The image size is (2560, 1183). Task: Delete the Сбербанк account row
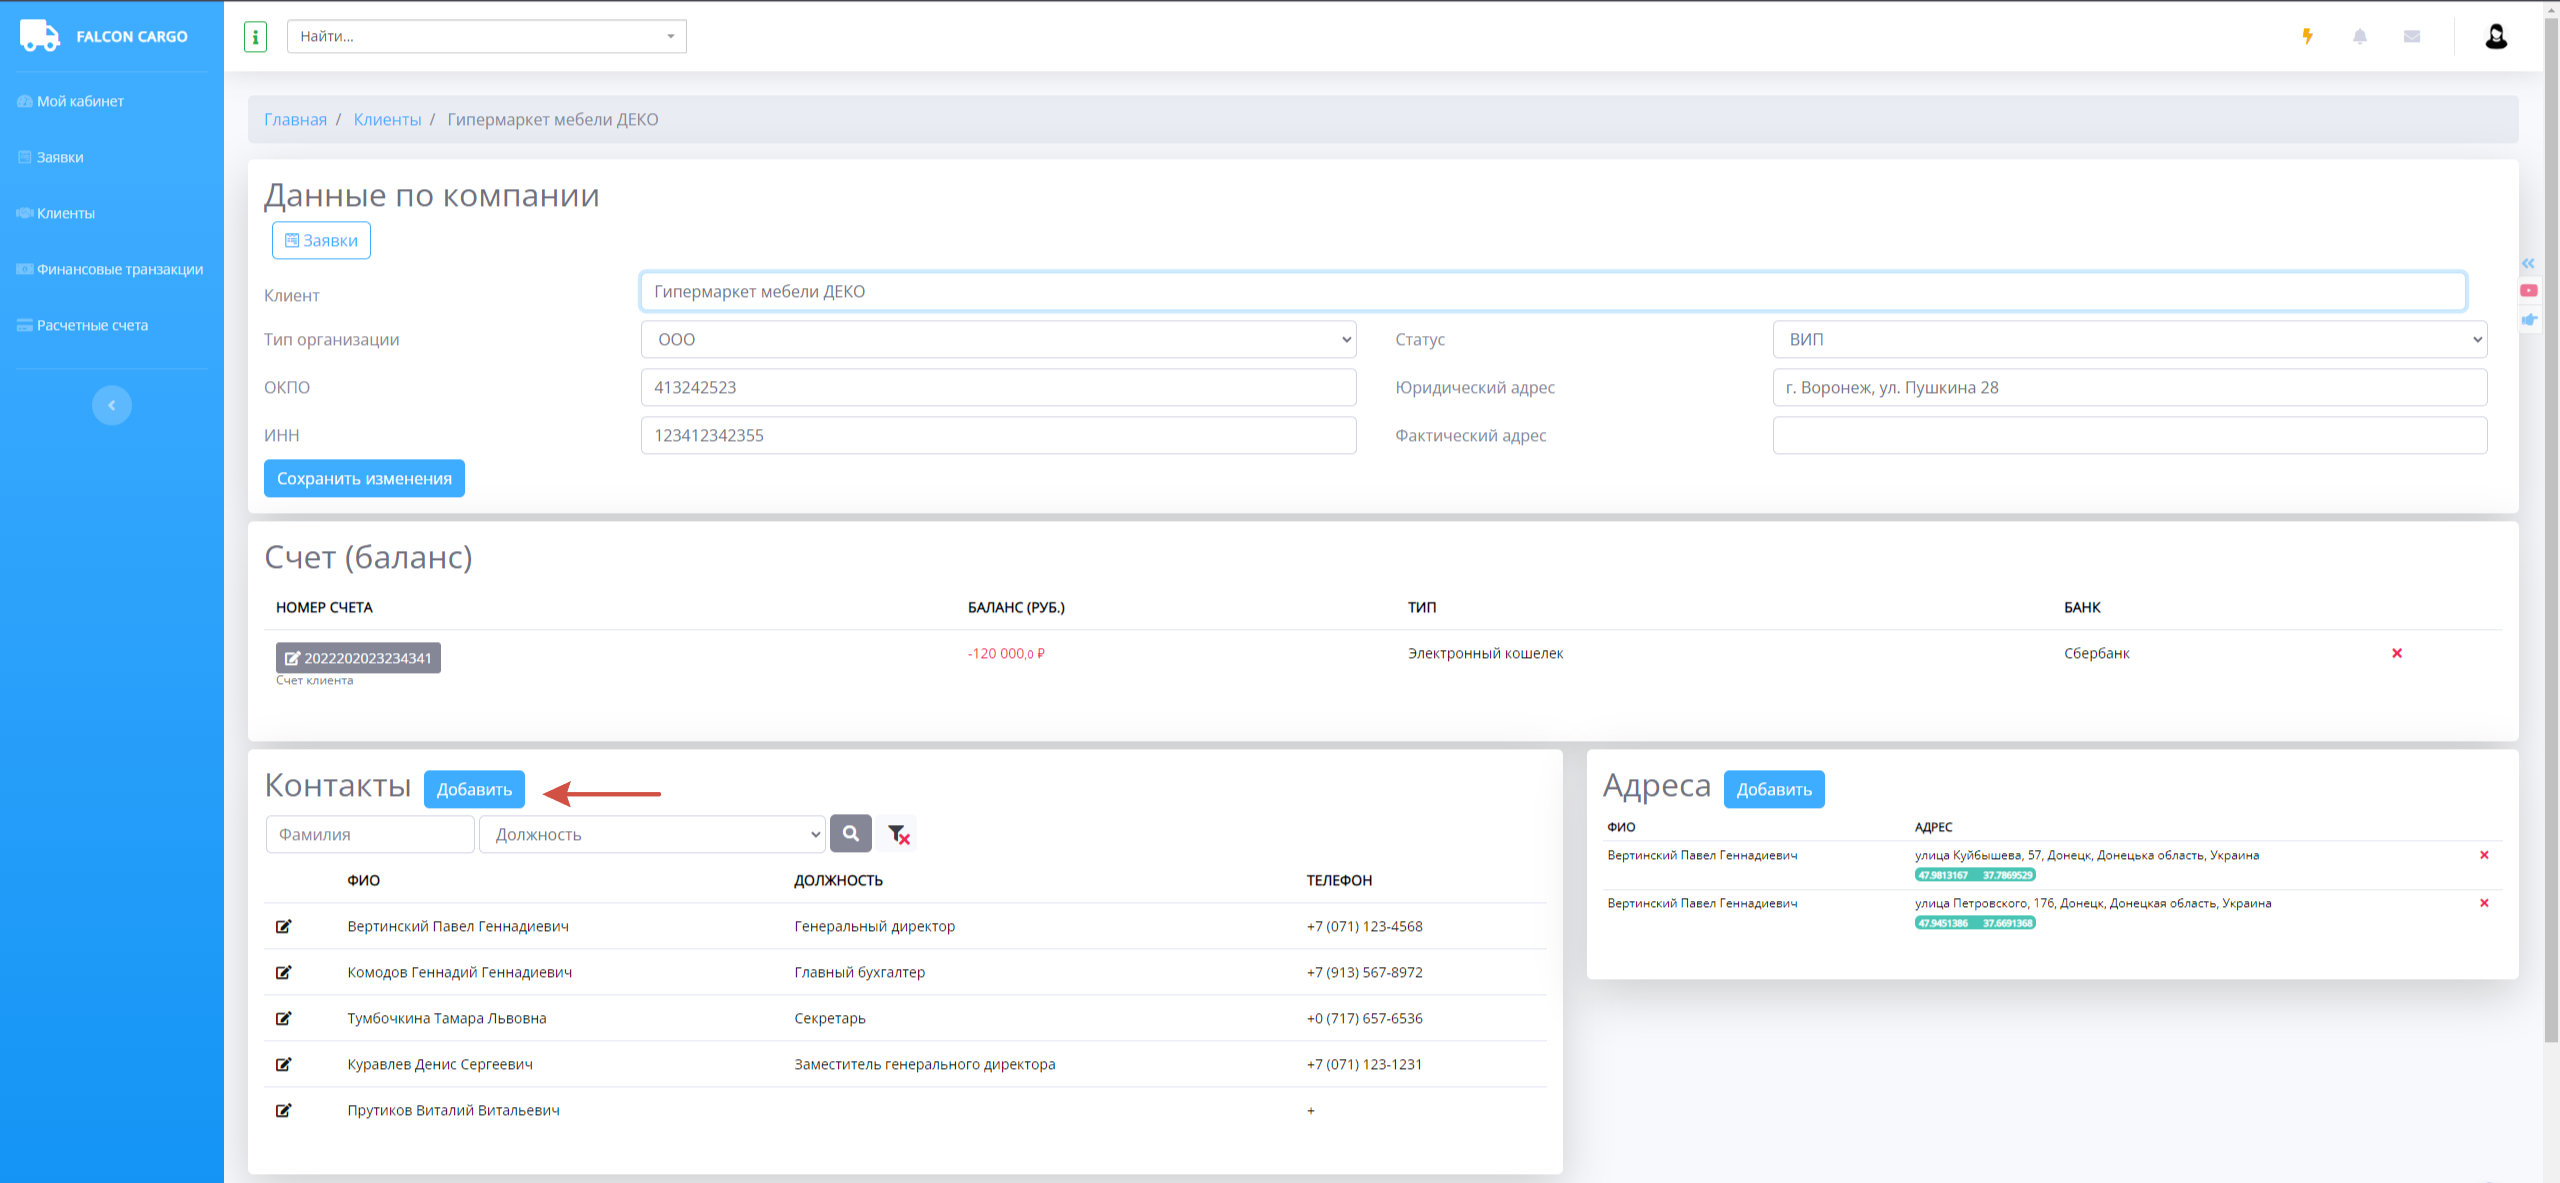click(2397, 654)
